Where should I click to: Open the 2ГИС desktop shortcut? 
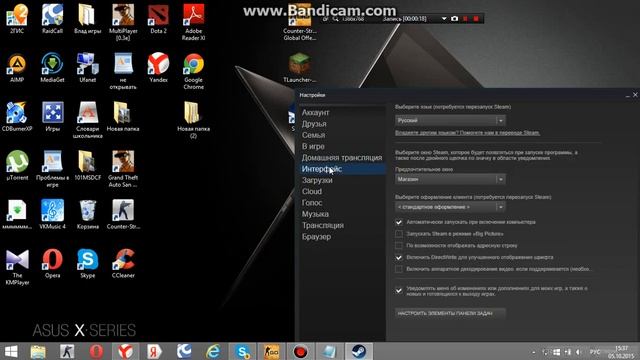tap(17, 19)
